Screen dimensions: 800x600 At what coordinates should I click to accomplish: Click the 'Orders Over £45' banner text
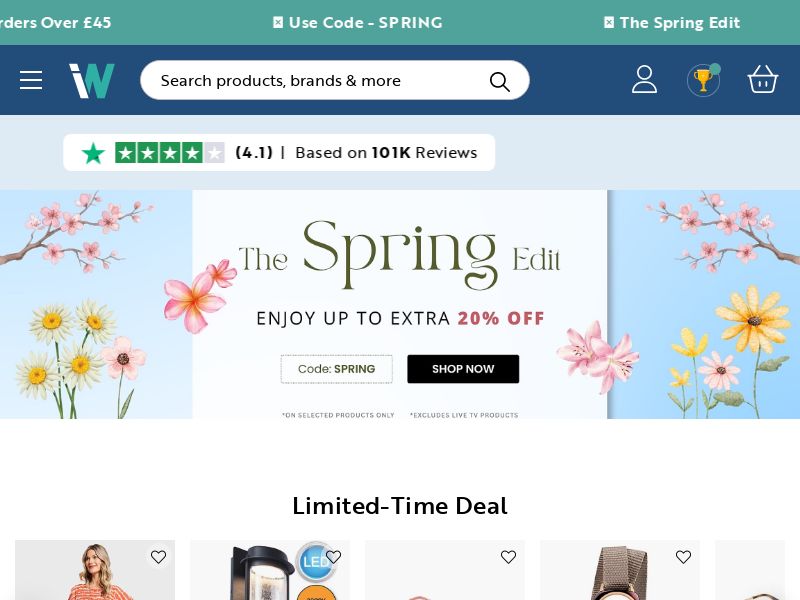pos(54,22)
